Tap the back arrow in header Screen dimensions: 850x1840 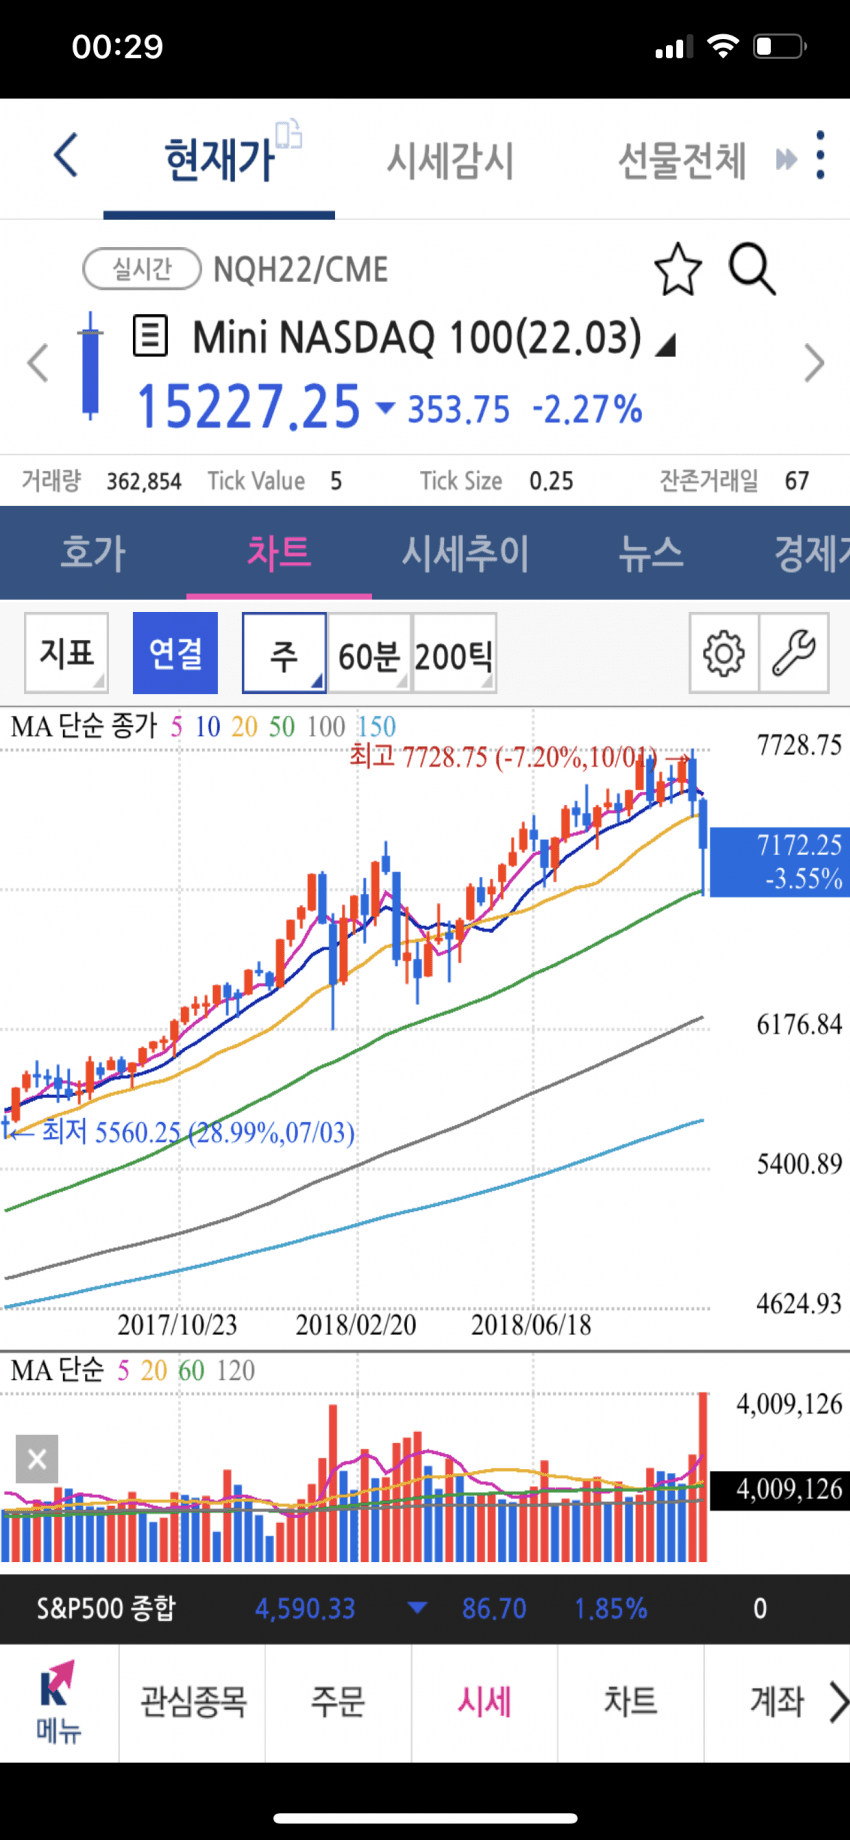(x=66, y=156)
